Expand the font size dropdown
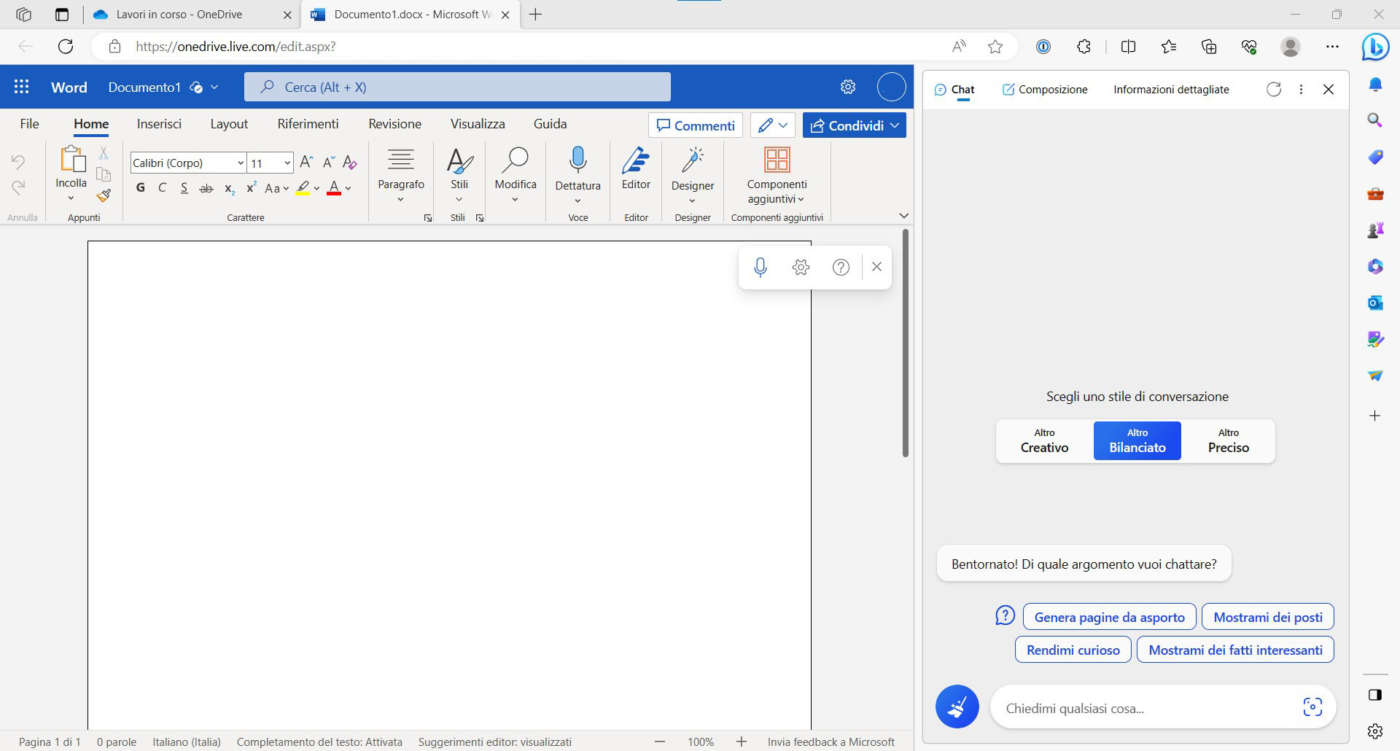Viewport: 1400px width, 751px height. tap(287, 163)
